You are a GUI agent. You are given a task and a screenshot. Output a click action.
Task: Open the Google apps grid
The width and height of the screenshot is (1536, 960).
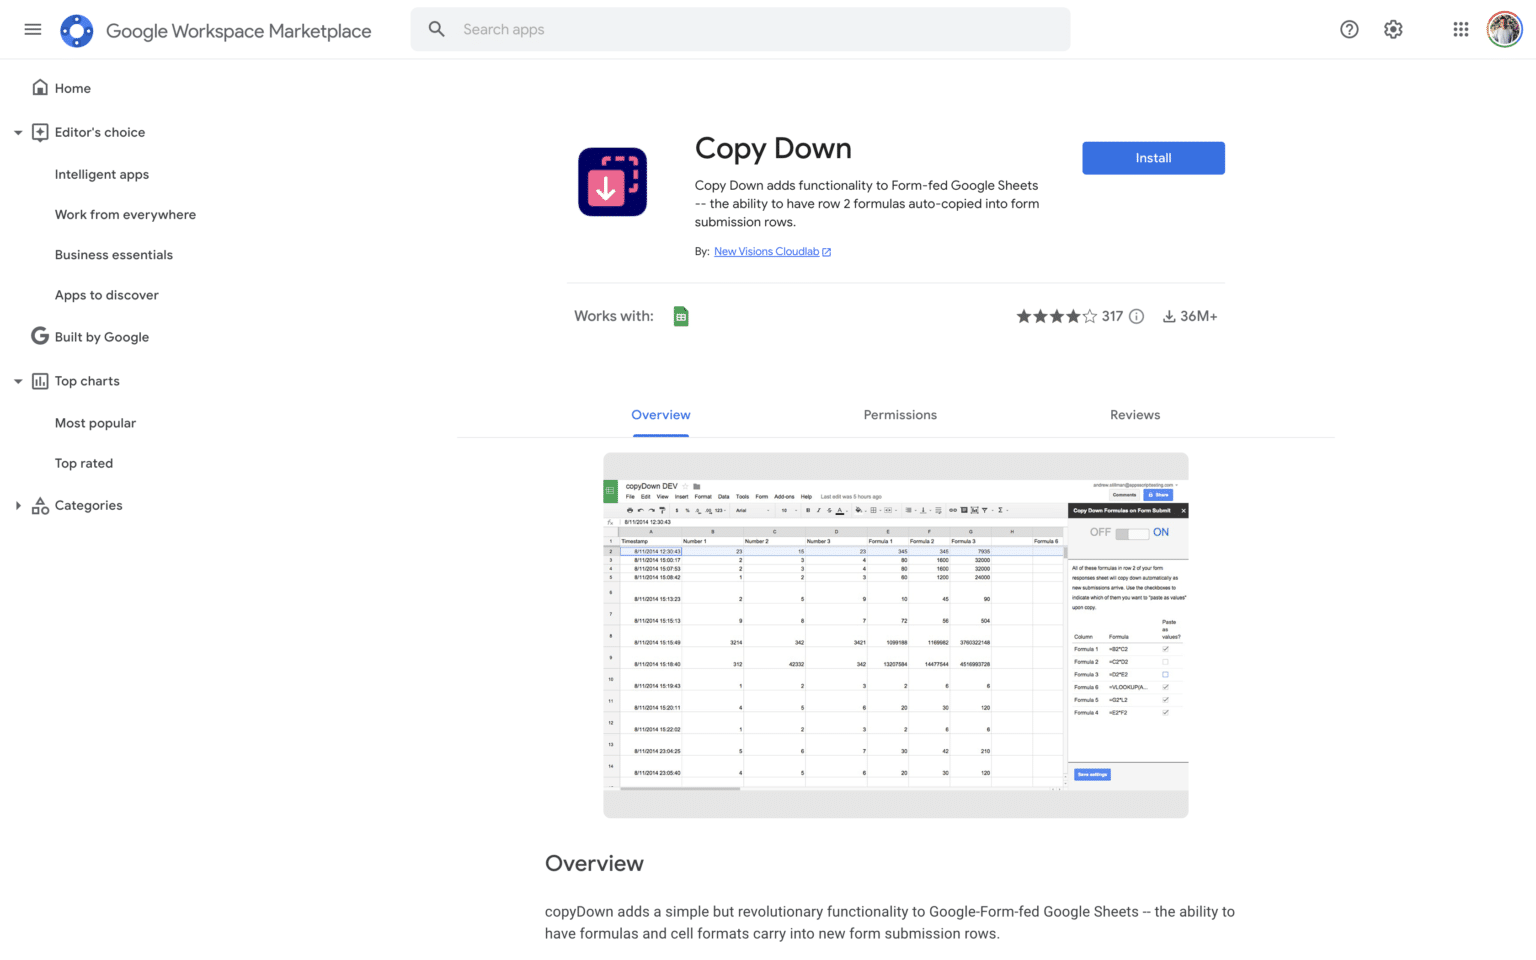[1460, 29]
